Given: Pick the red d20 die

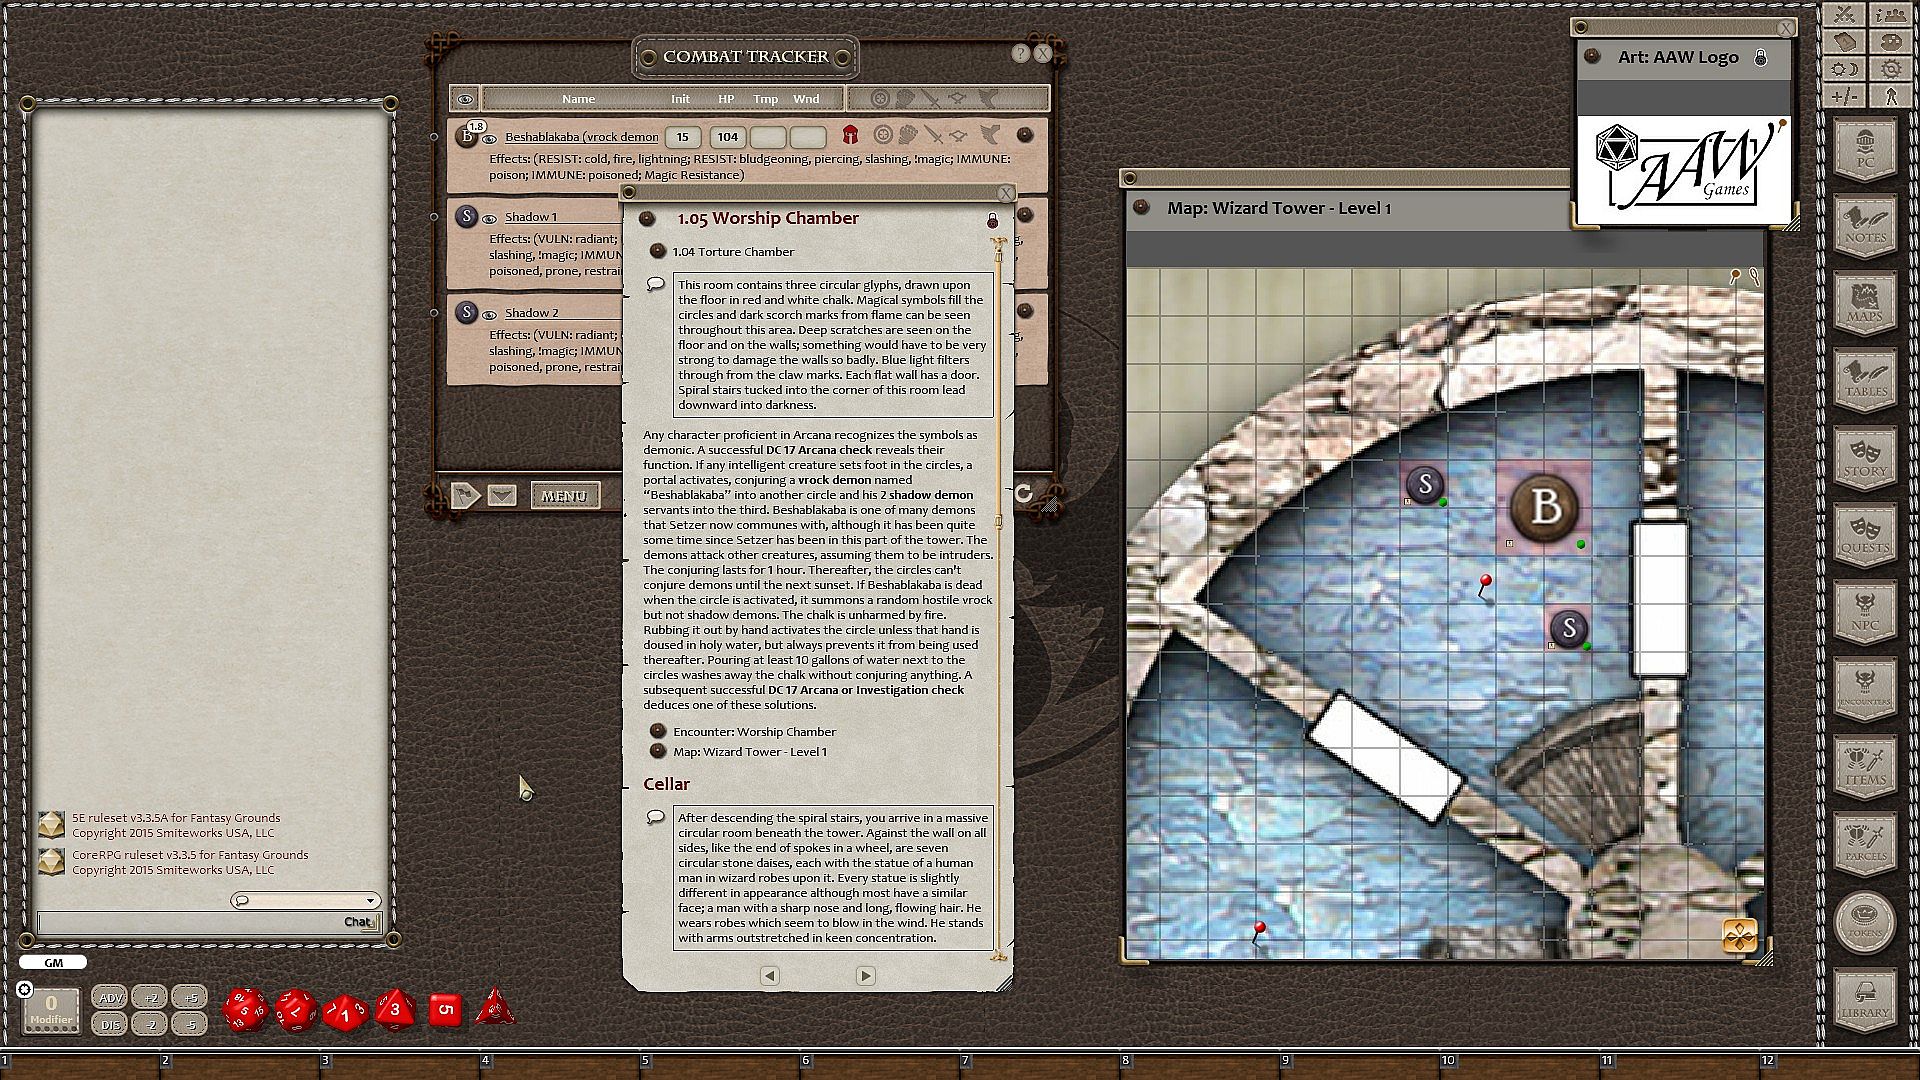Looking at the screenshot, I should (x=245, y=1010).
